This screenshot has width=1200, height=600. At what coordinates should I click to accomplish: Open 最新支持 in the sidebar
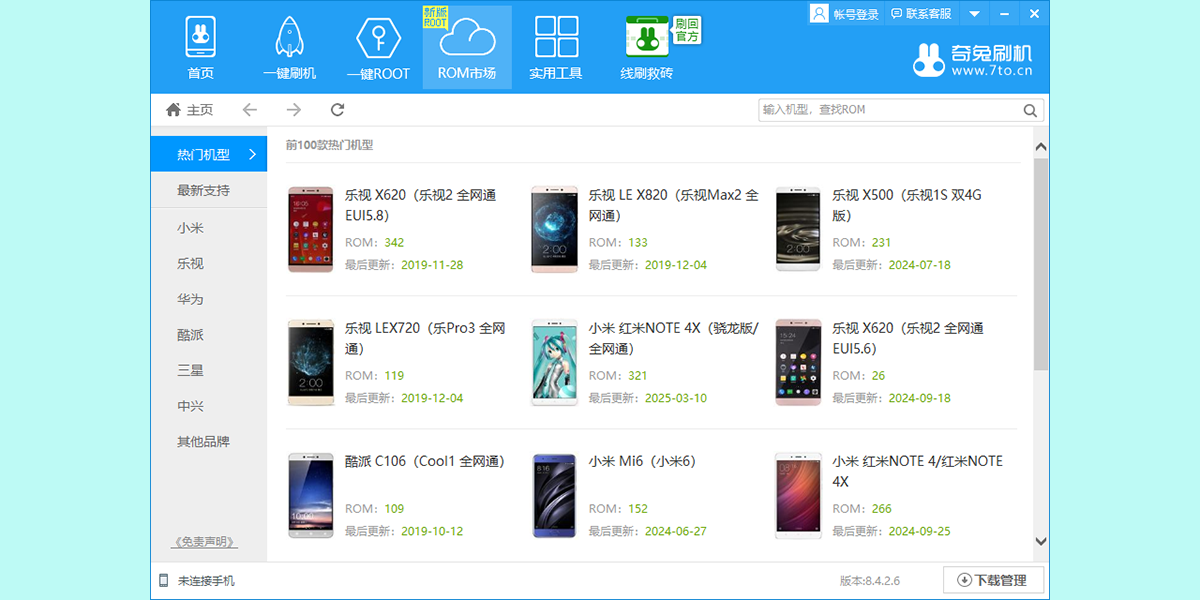pyautogui.click(x=203, y=190)
